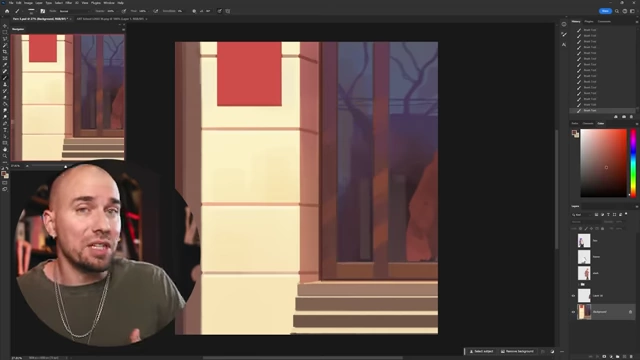Create a new group folder icon
The image size is (640, 360).
click(x=618, y=356)
